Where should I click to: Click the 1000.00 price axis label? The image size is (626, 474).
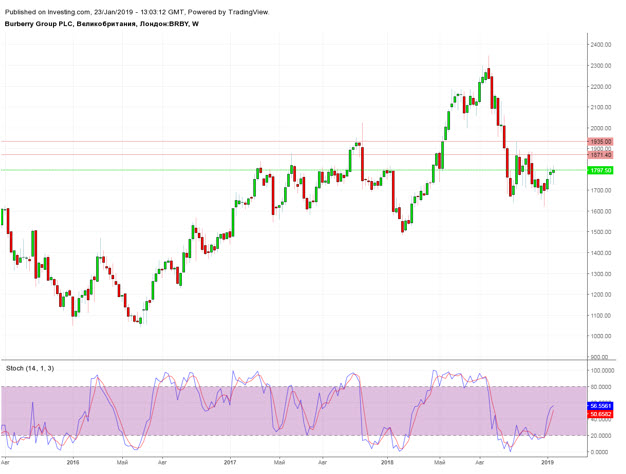600,336
